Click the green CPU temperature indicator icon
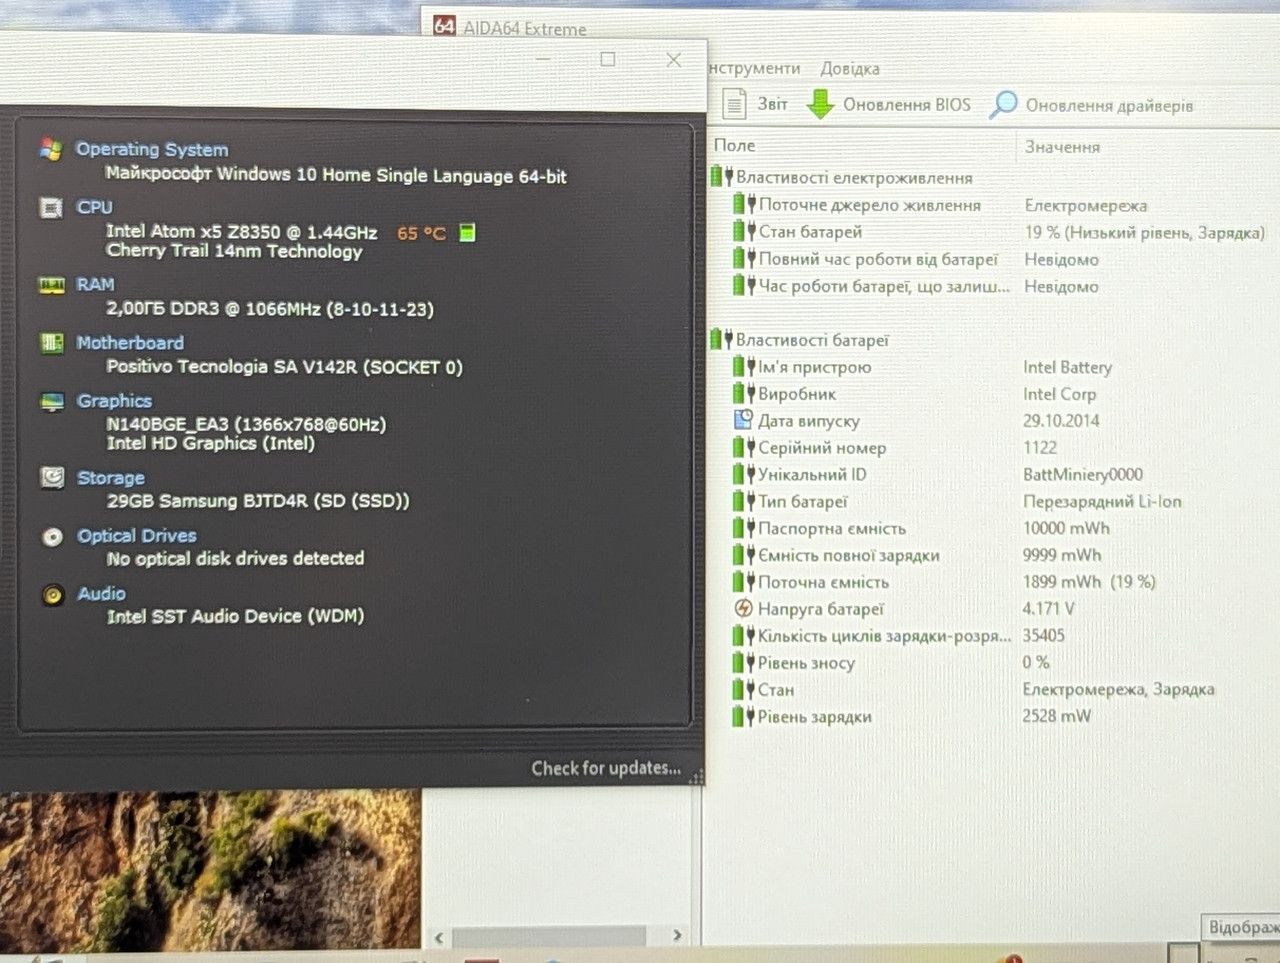Viewport: 1280px width, 963px height. point(467,232)
